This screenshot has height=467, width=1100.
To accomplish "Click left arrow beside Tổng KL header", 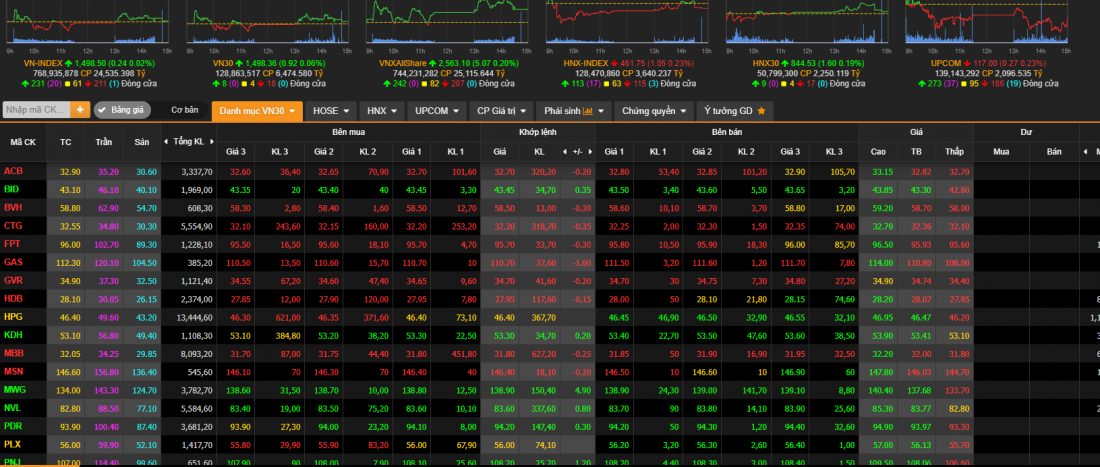I will pos(165,142).
